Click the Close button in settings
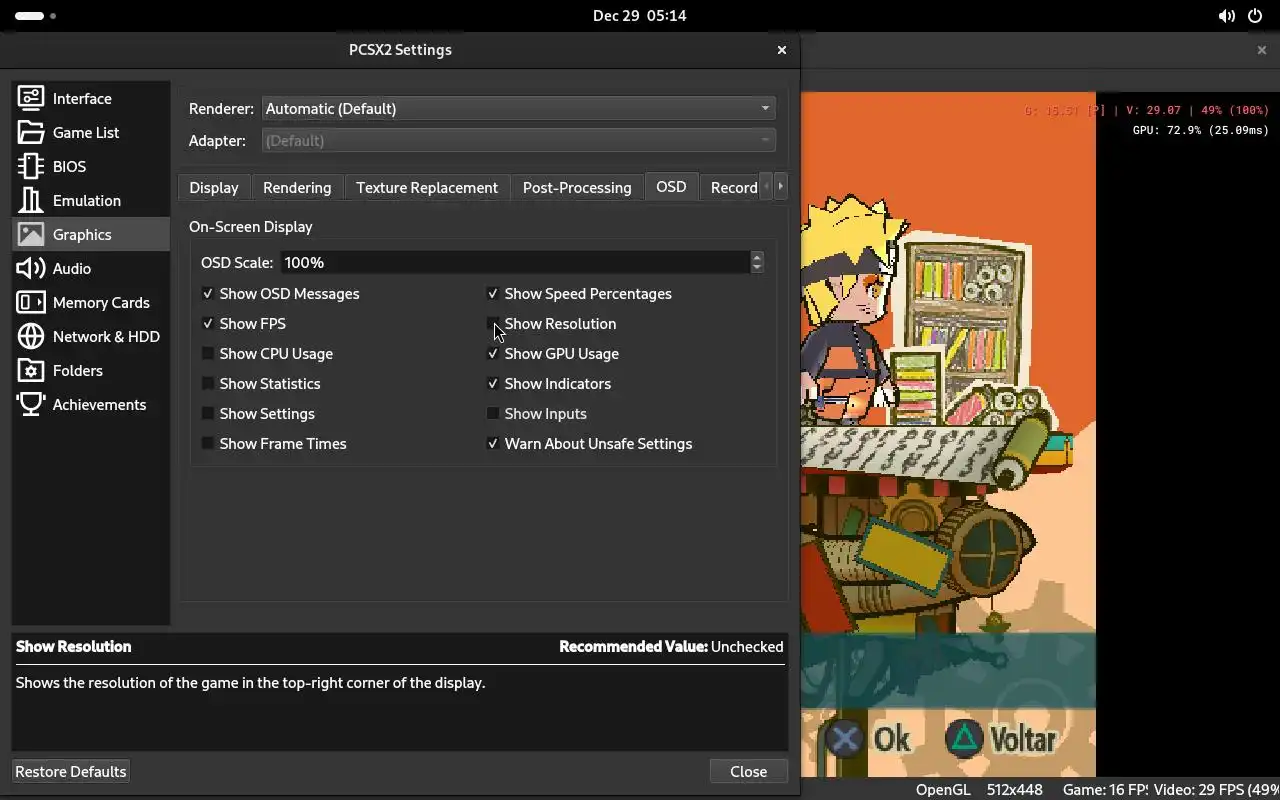 pos(748,771)
